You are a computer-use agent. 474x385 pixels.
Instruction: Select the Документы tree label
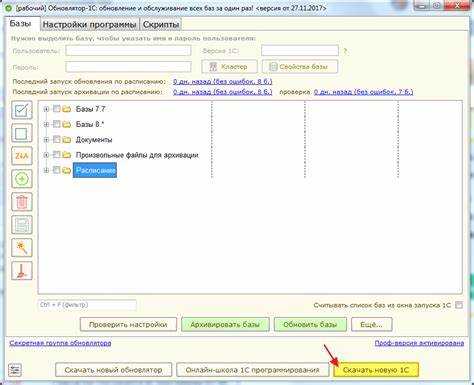tap(94, 140)
